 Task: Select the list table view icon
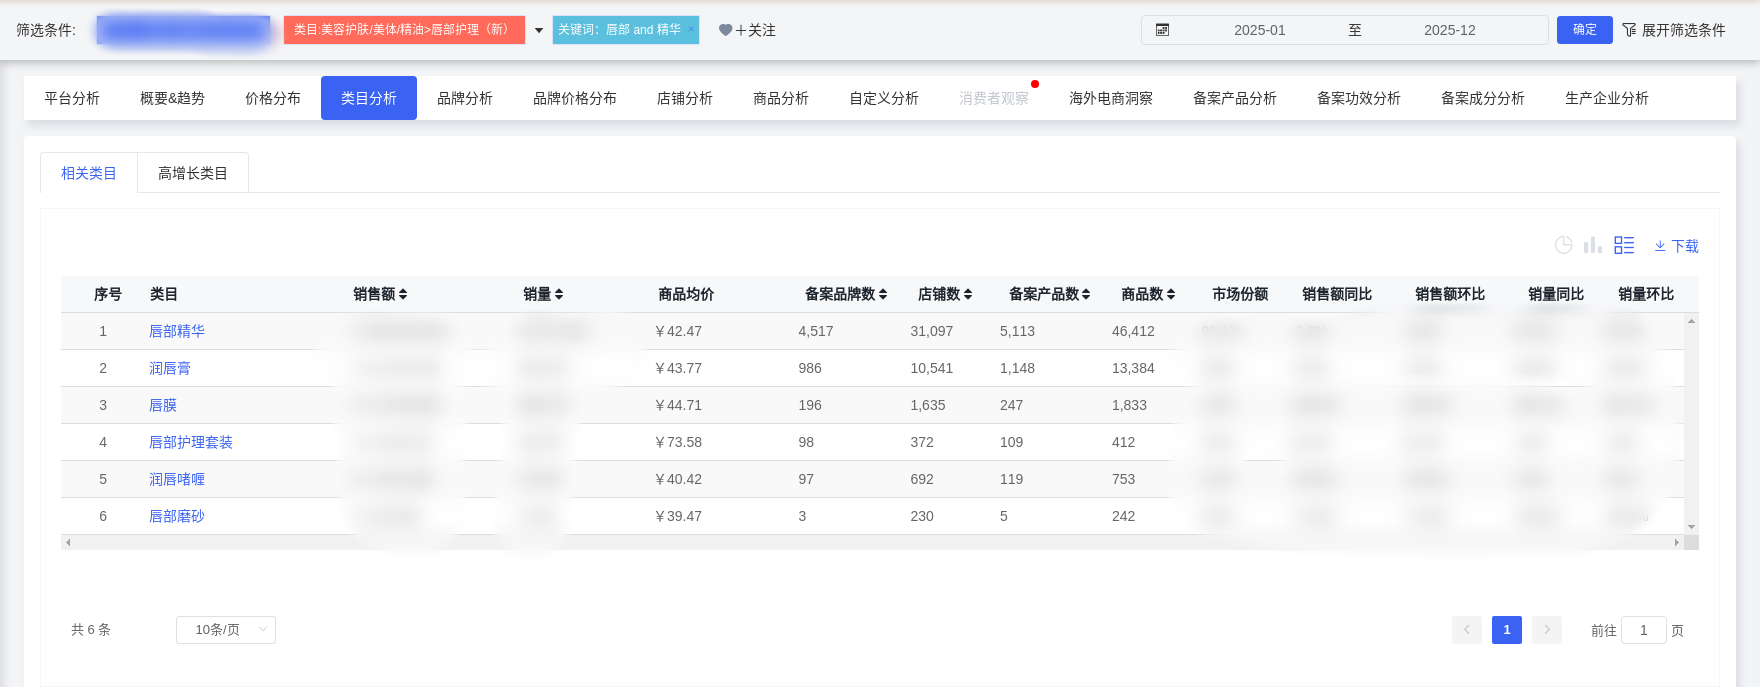click(1624, 245)
